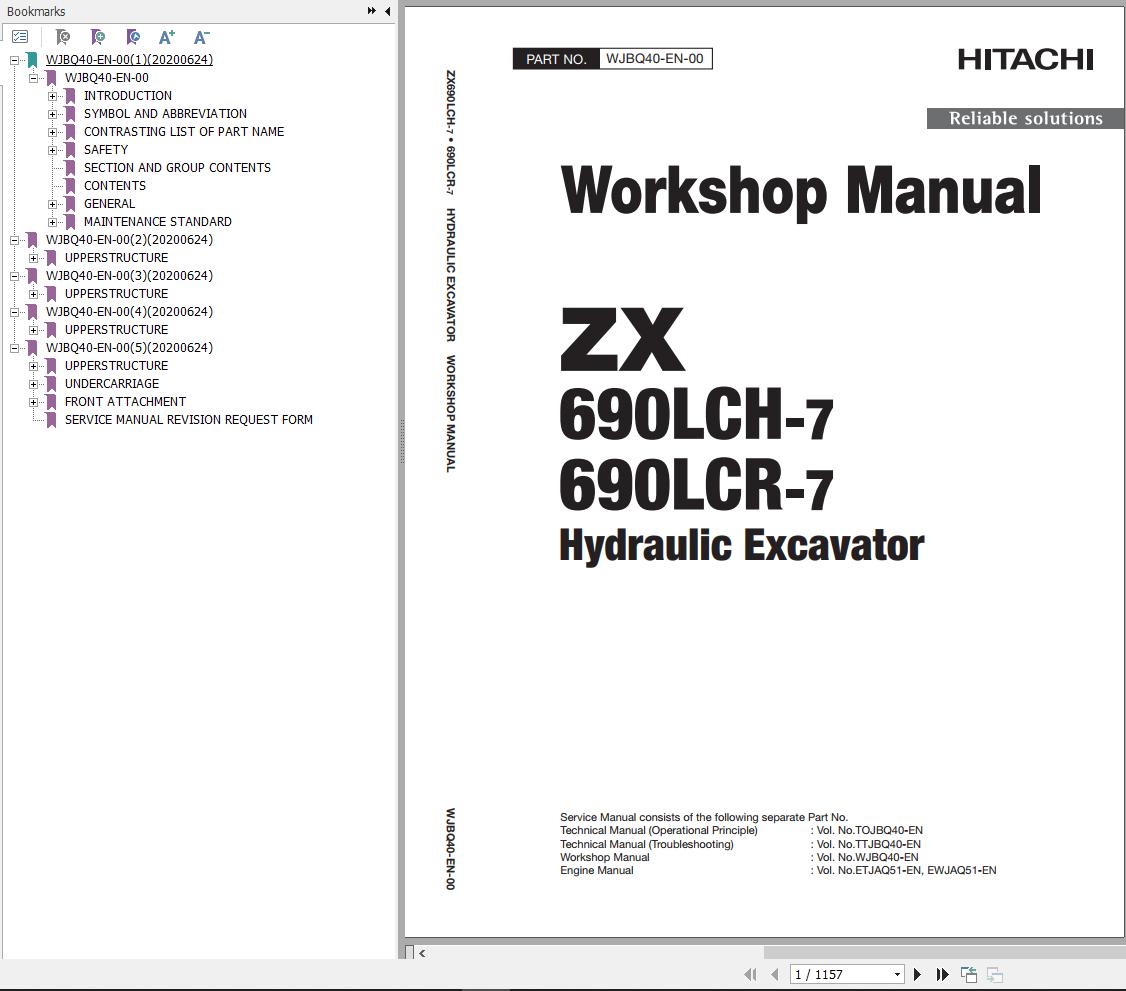Jump to the GENERAL bookmark
This screenshot has height=991, width=1126.
point(109,203)
